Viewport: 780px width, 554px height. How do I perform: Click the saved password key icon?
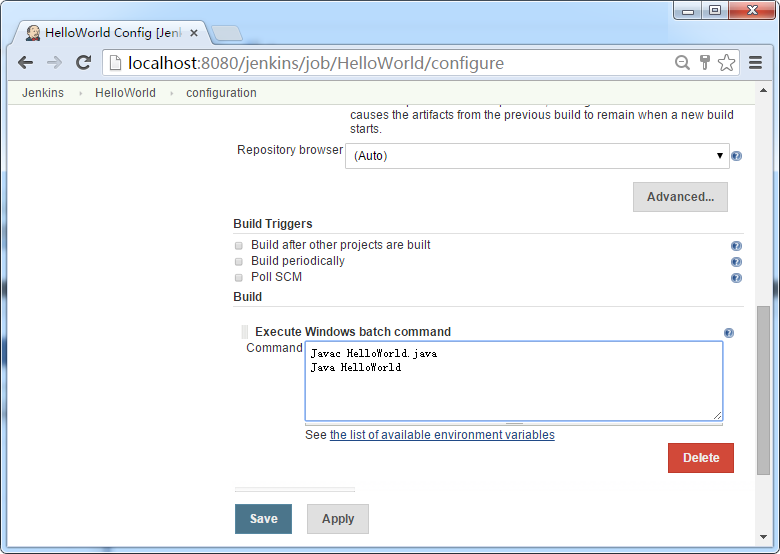click(x=704, y=63)
